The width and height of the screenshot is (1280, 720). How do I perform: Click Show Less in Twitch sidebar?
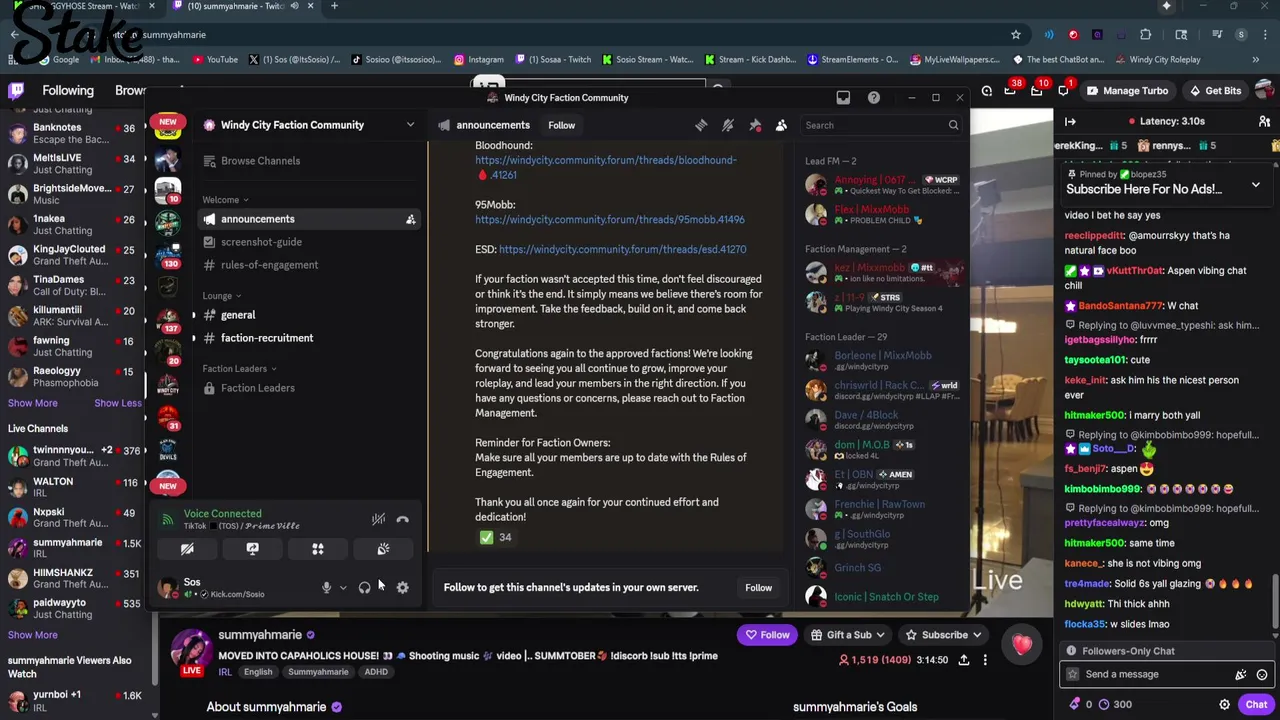click(118, 403)
